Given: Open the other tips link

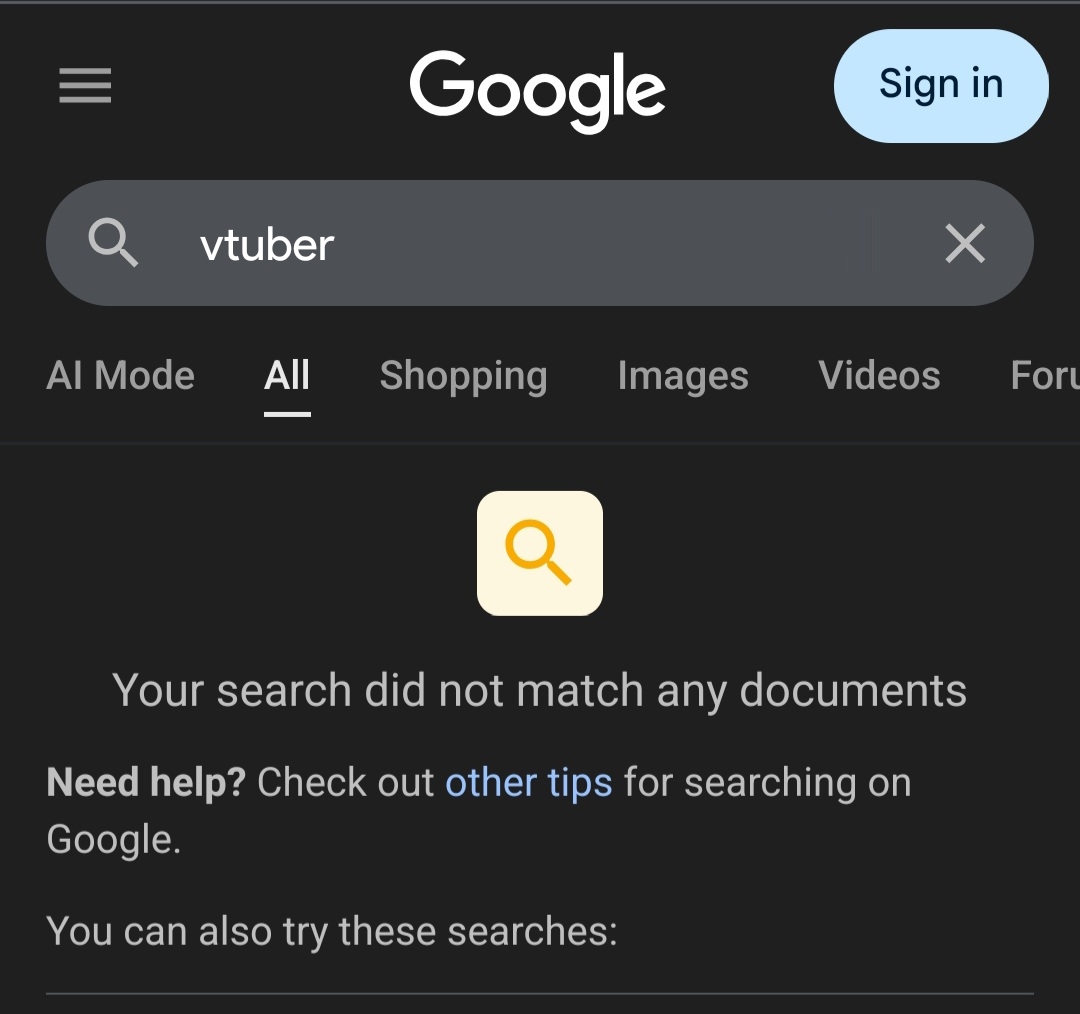Looking at the screenshot, I should tap(528, 783).
